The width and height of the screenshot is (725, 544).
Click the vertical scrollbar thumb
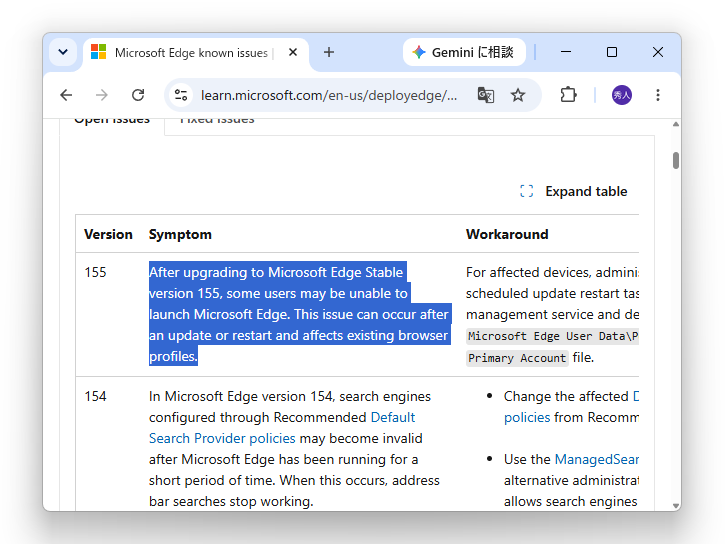pos(676,160)
